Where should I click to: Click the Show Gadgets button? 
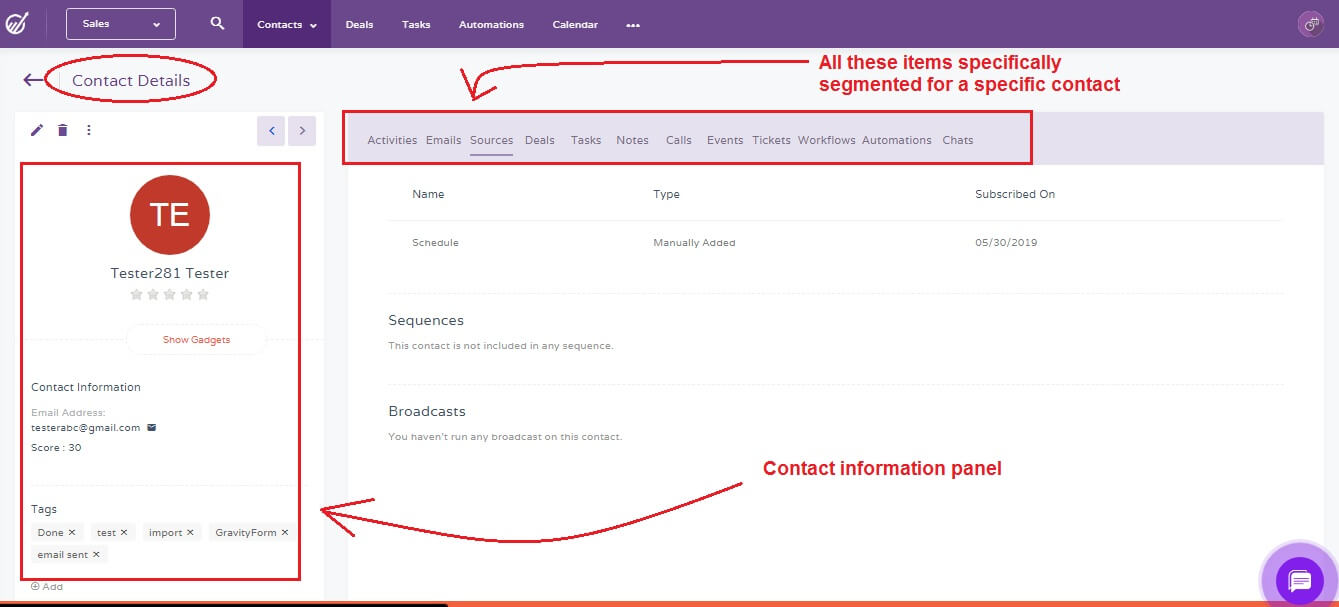coord(195,339)
